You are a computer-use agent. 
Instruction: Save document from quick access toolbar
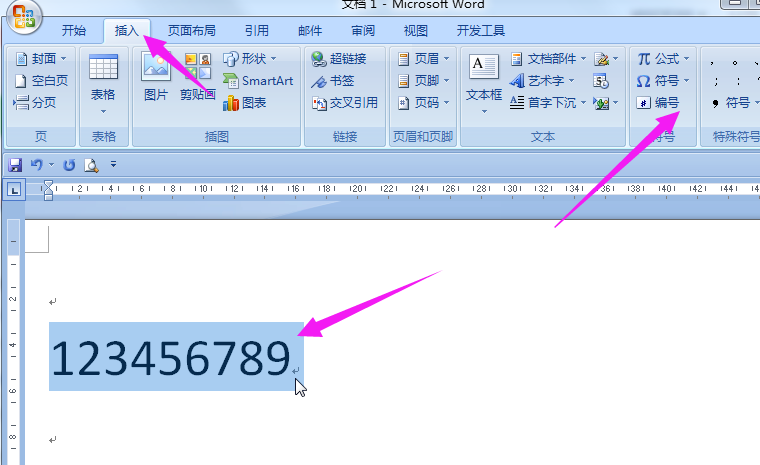point(15,165)
